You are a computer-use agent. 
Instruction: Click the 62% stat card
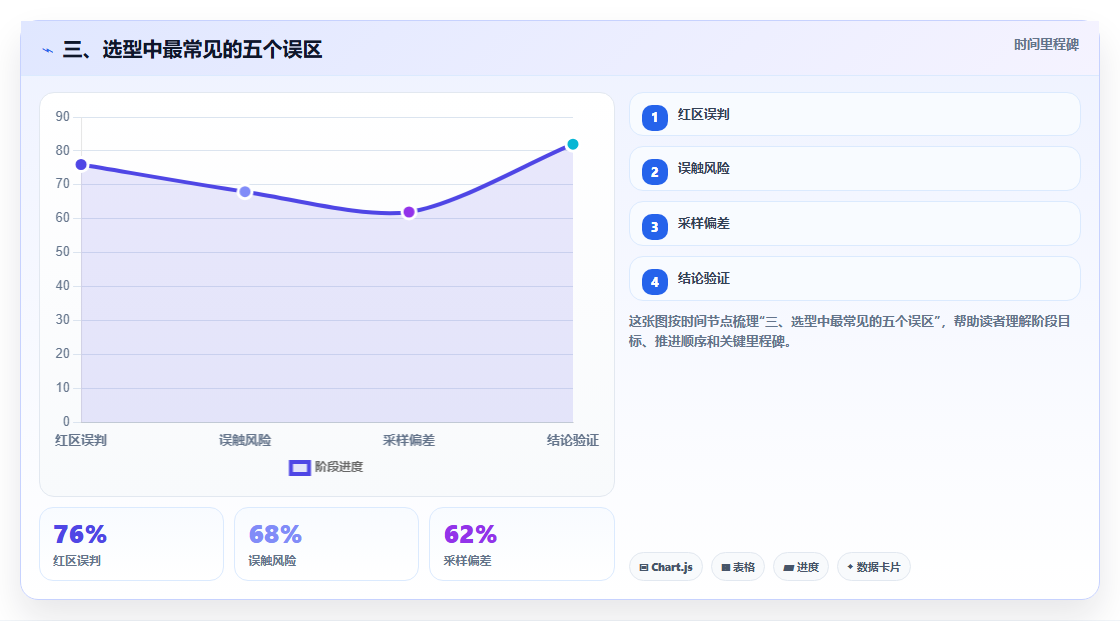(x=521, y=545)
